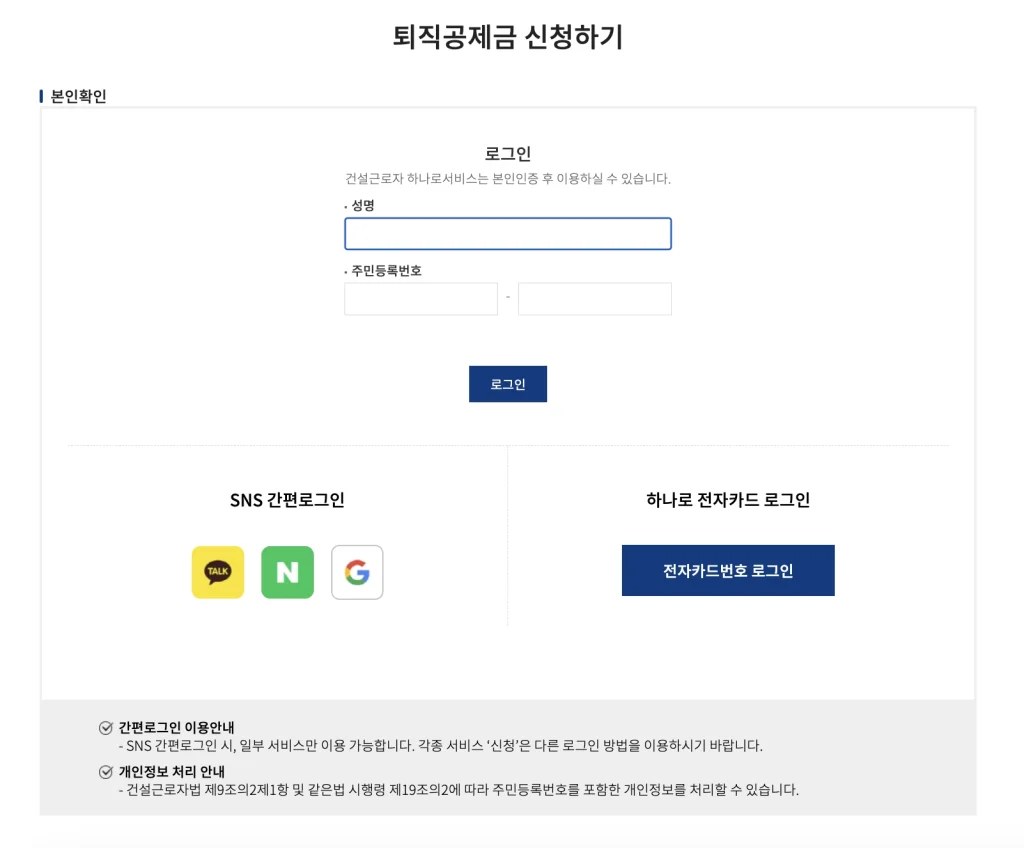The height and width of the screenshot is (848, 1024).
Task: Click the 성명 field label
Action: tap(362, 205)
